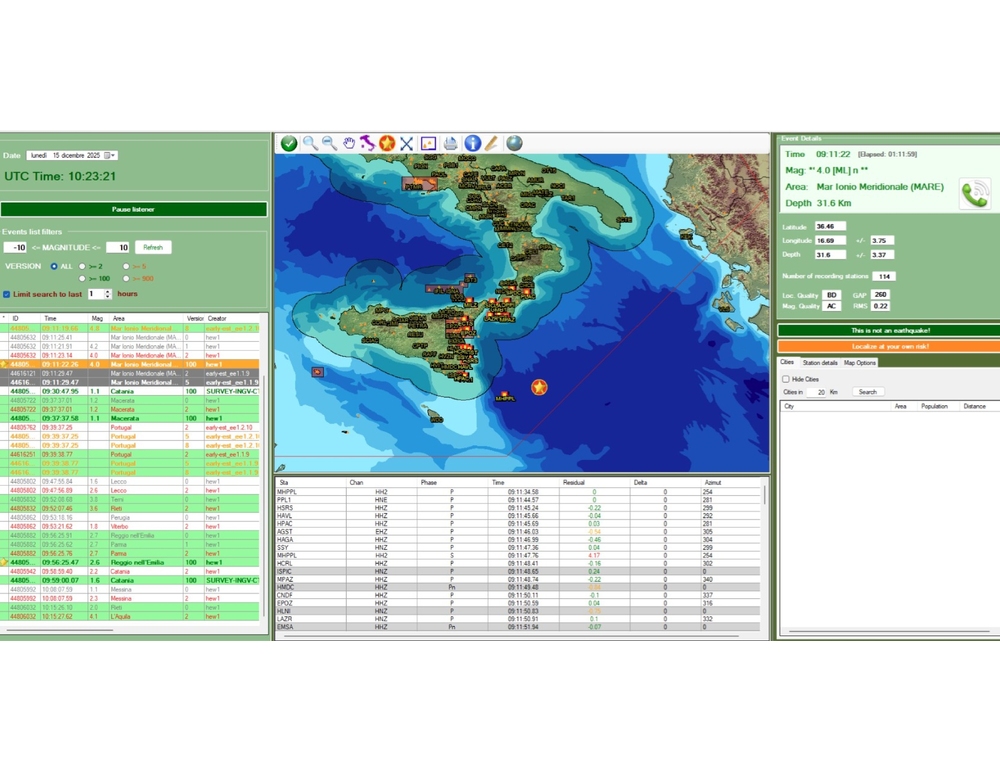Screen dimensions: 1000x770
Task: Select the version >= 2 radio button
Action: point(83,267)
